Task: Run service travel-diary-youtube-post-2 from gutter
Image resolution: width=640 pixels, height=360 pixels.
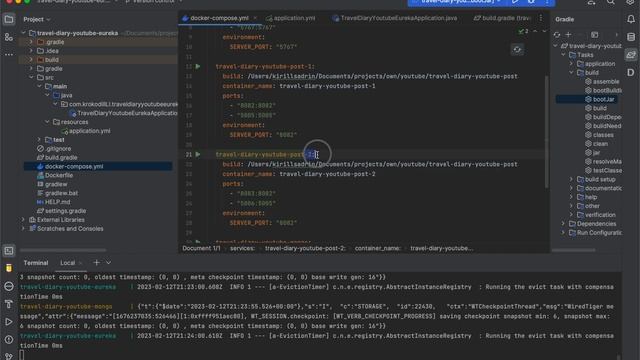Action: pos(198,154)
